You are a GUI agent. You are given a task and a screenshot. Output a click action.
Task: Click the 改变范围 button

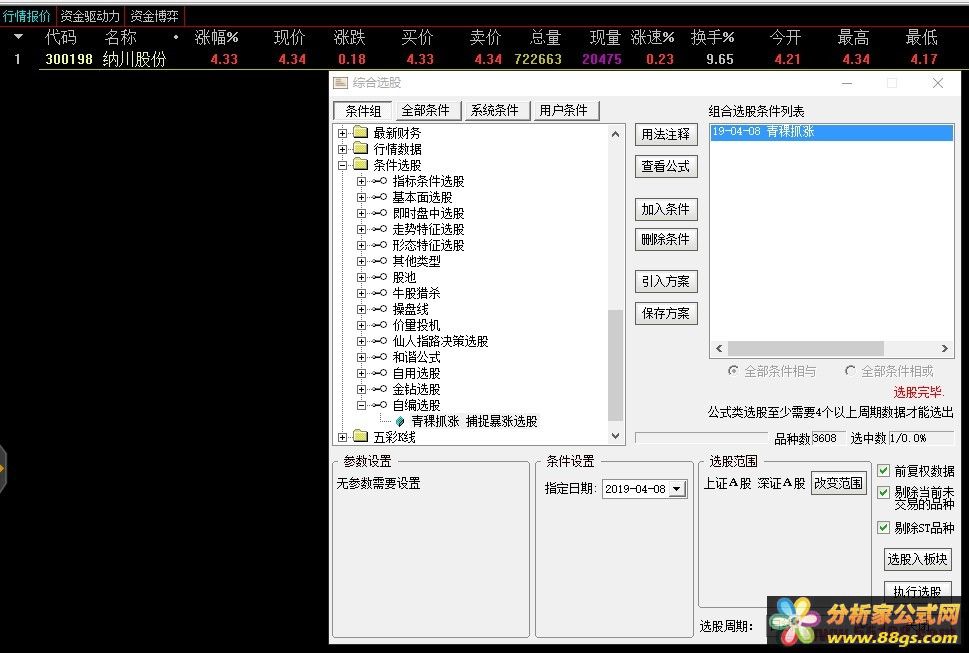[839, 483]
